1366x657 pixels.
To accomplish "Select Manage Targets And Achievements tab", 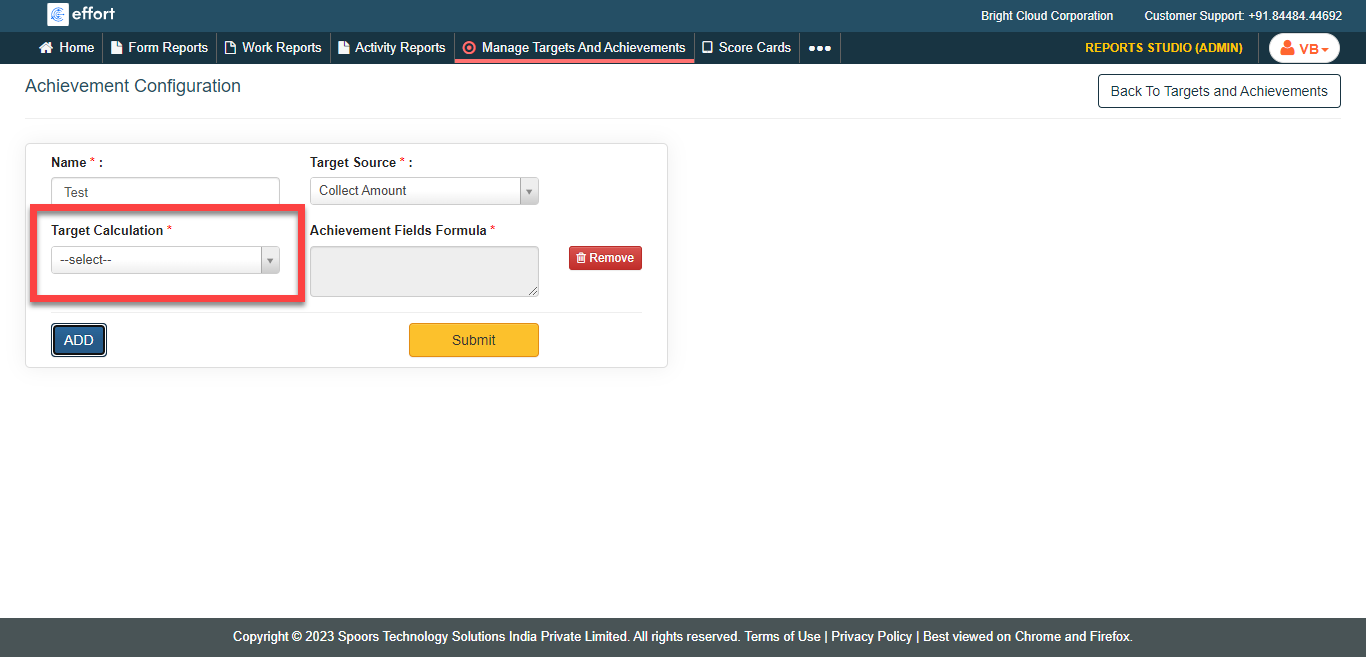I will 574,47.
